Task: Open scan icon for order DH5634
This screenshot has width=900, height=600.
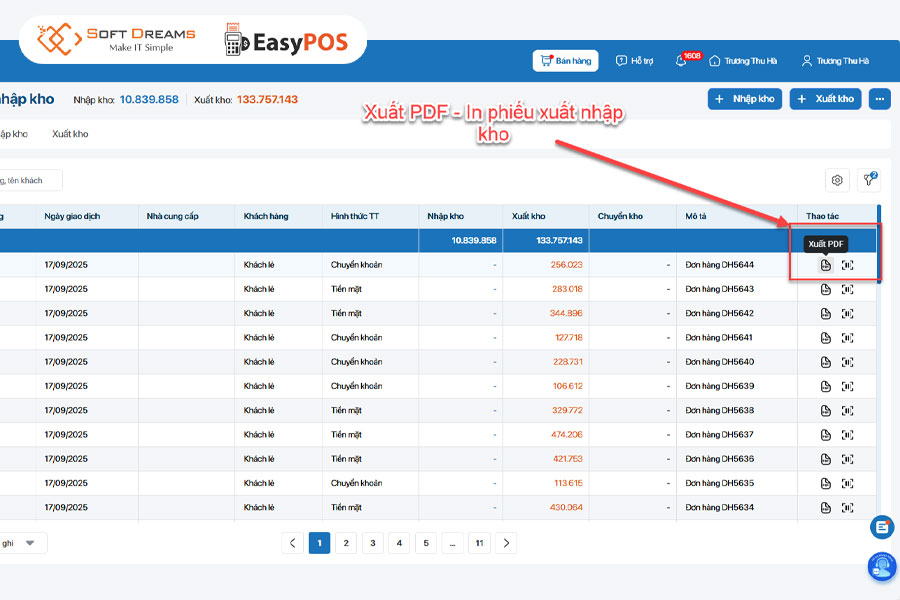Action: tap(847, 508)
